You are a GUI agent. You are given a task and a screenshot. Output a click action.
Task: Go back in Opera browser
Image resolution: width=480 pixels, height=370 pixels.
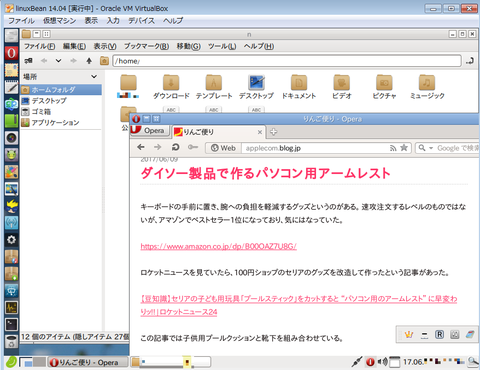[x=141, y=147]
